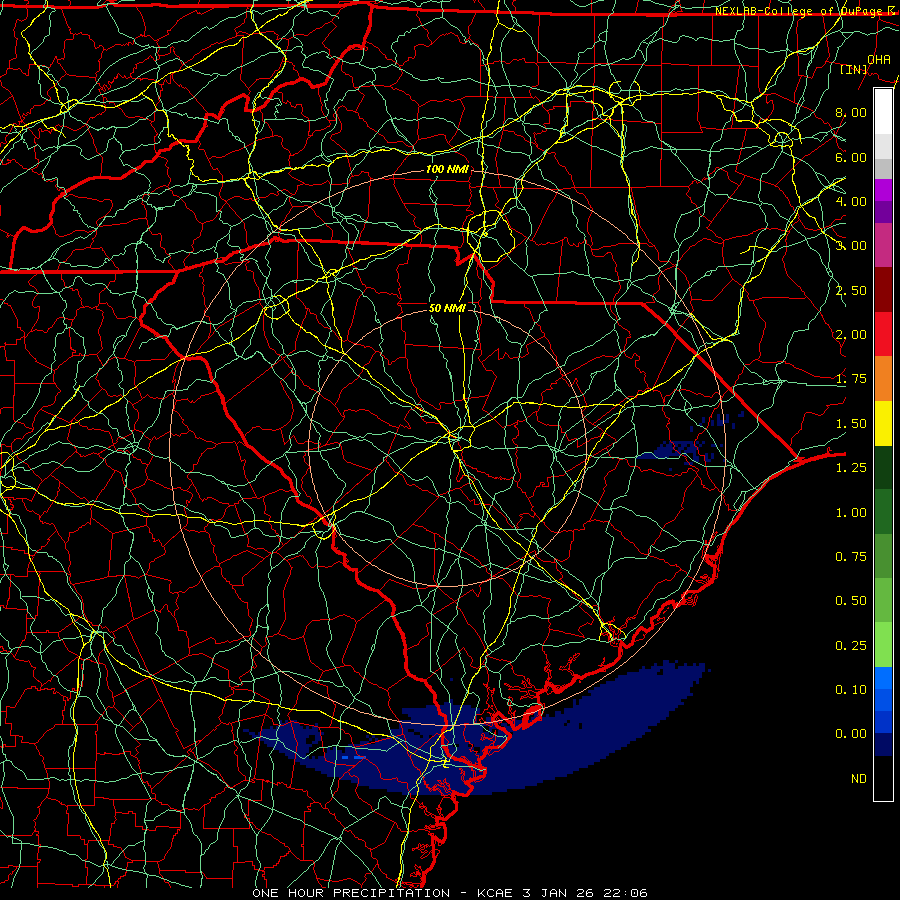This screenshot has height=900, width=900.
Task: Click the 0.00 legend value
Action: (x=851, y=734)
